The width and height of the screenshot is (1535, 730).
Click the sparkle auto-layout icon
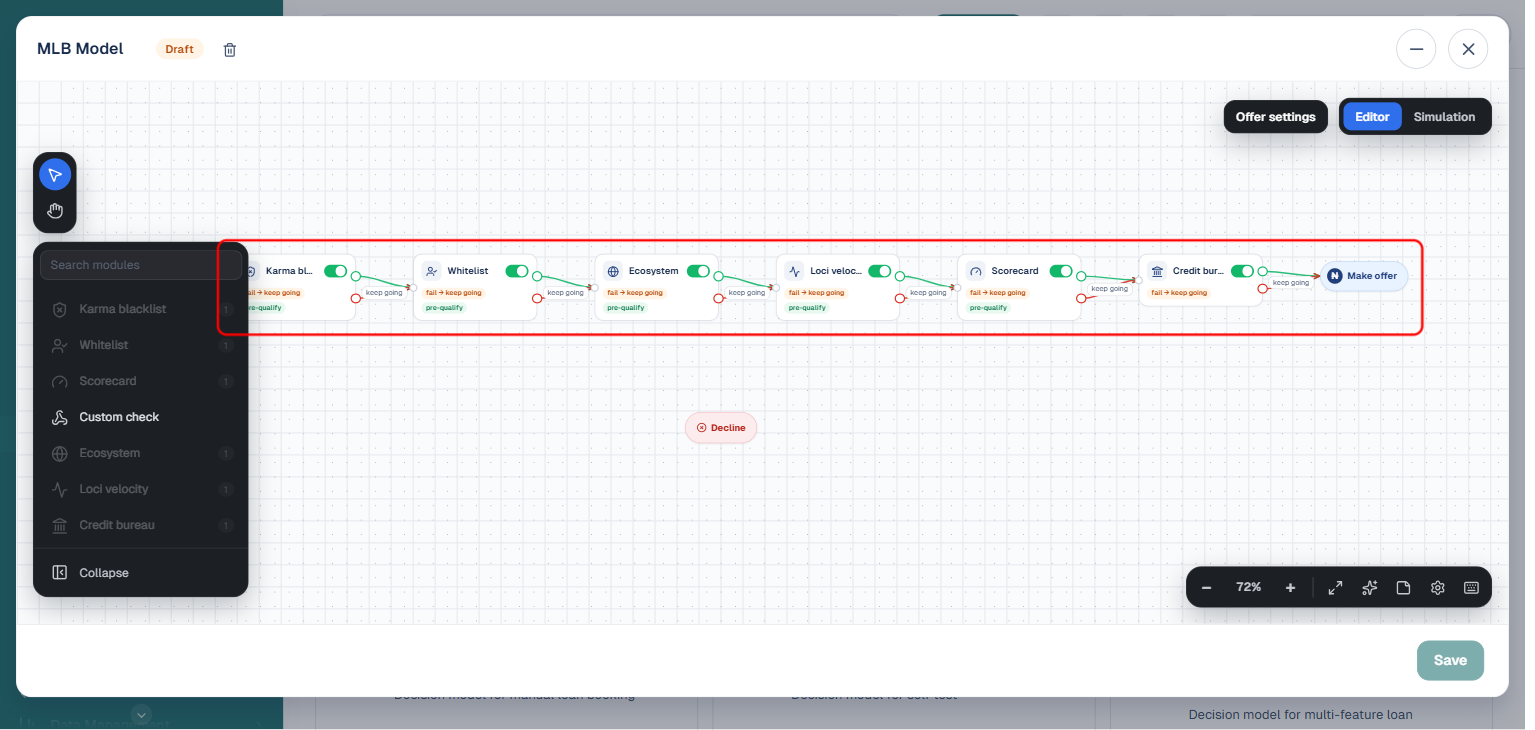[x=1370, y=588]
